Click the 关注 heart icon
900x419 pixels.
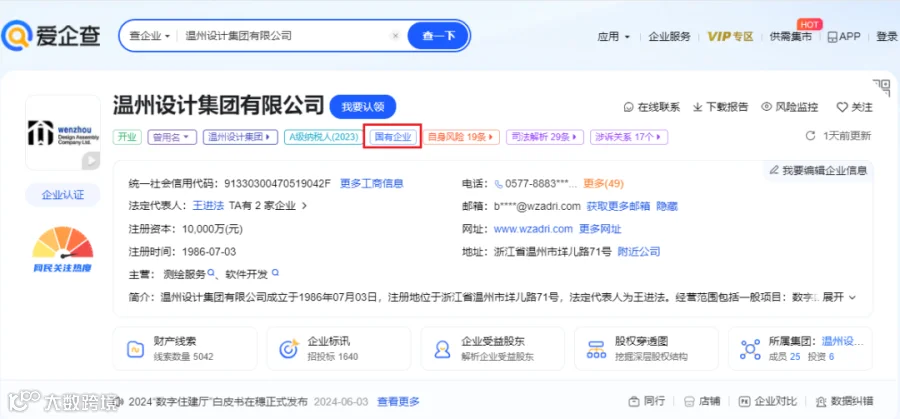click(842, 107)
